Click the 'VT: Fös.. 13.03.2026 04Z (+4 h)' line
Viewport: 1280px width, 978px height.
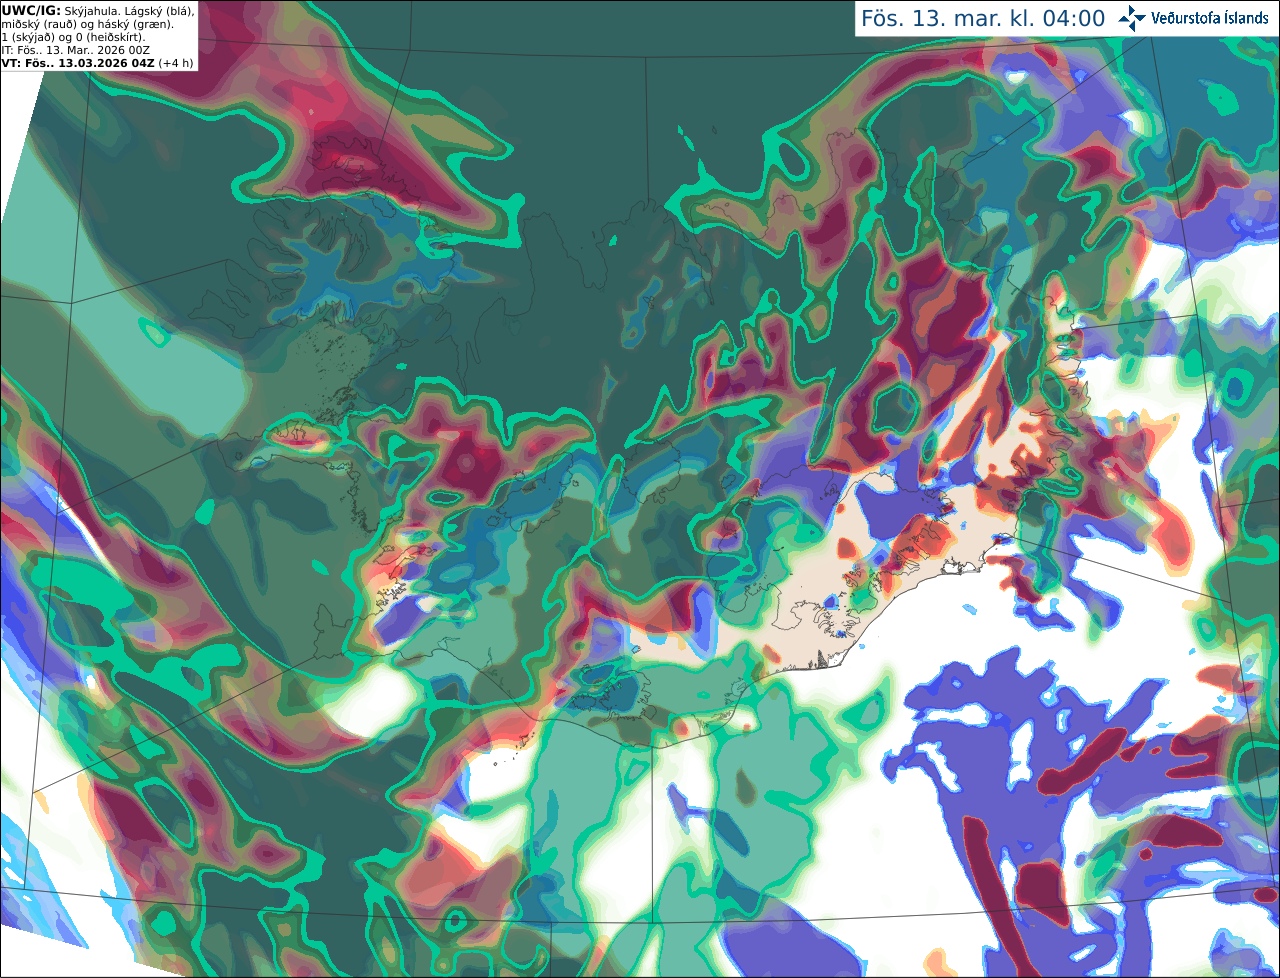[98, 63]
